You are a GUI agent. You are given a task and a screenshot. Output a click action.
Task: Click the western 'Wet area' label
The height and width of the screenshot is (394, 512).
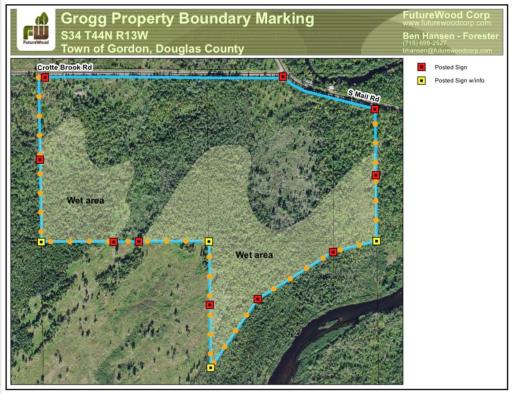point(86,200)
